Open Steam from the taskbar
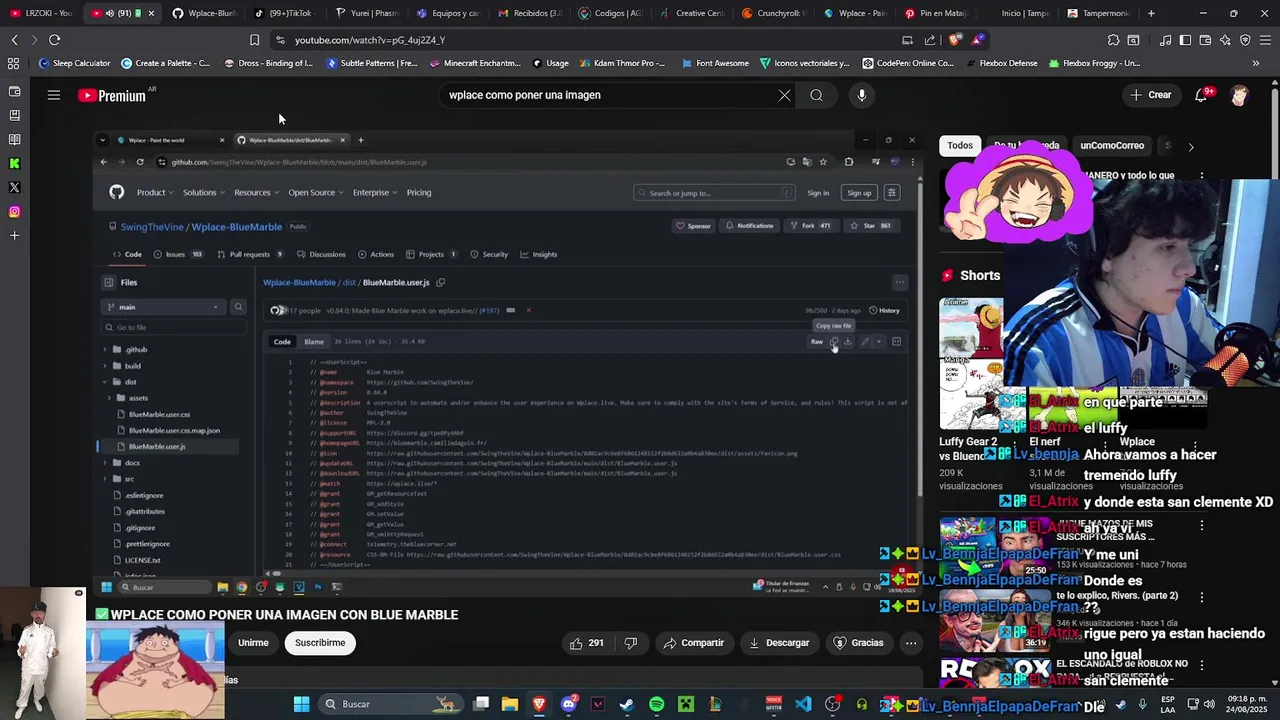 click(x=626, y=704)
